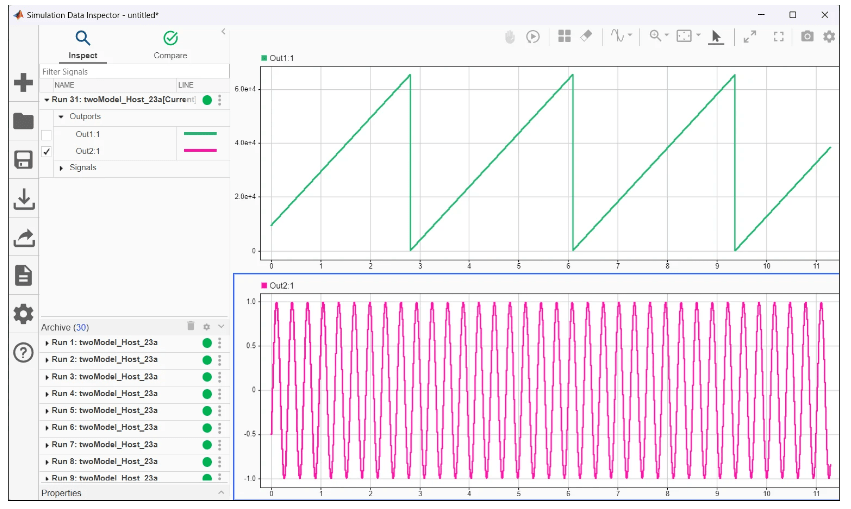Expand Run 3: twoModel_Host_23a in the archive
Image resolution: width=851 pixels, height=509 pixels.
pos(47,376)
